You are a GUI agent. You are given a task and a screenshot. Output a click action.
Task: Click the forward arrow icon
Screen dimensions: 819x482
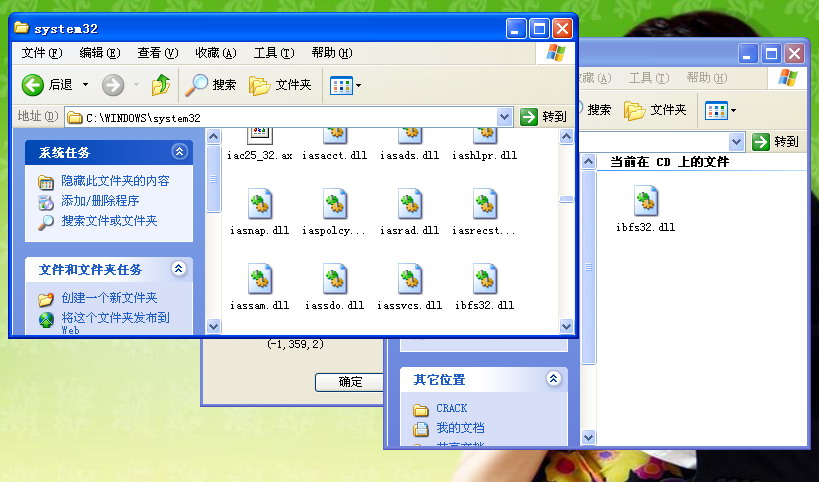[x=113, y=85]
